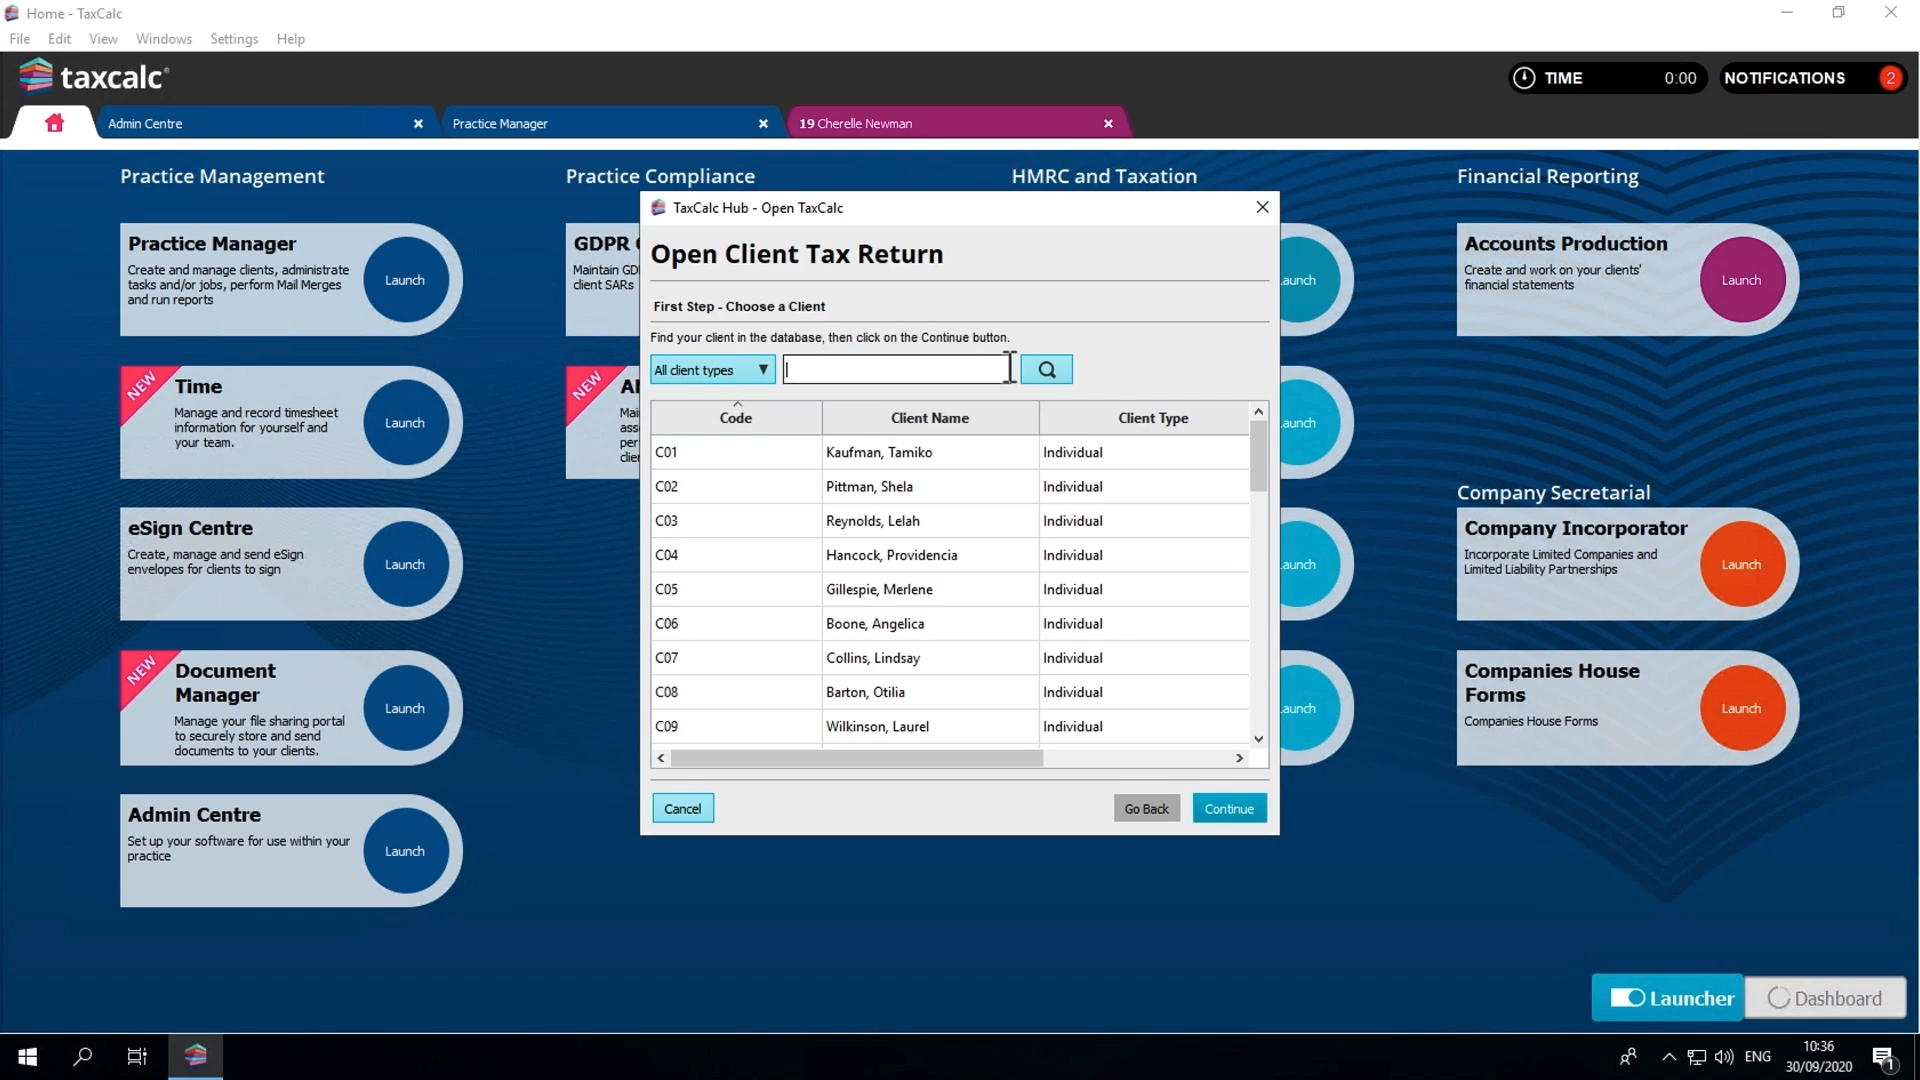Select client C03 Reynolds, Lelah
This screenshot has width=1920, height=1080.
point(950,521)
